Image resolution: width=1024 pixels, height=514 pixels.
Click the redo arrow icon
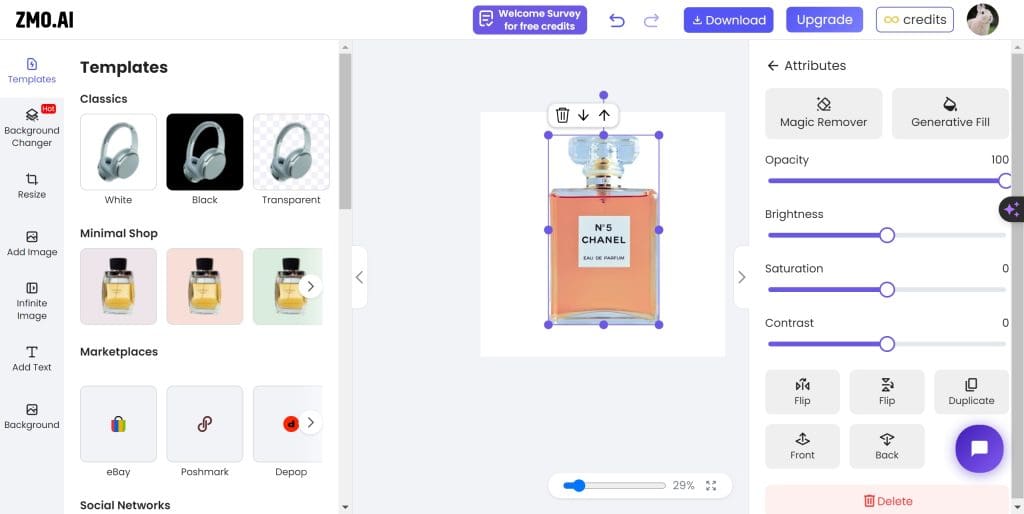coord(651,20)
